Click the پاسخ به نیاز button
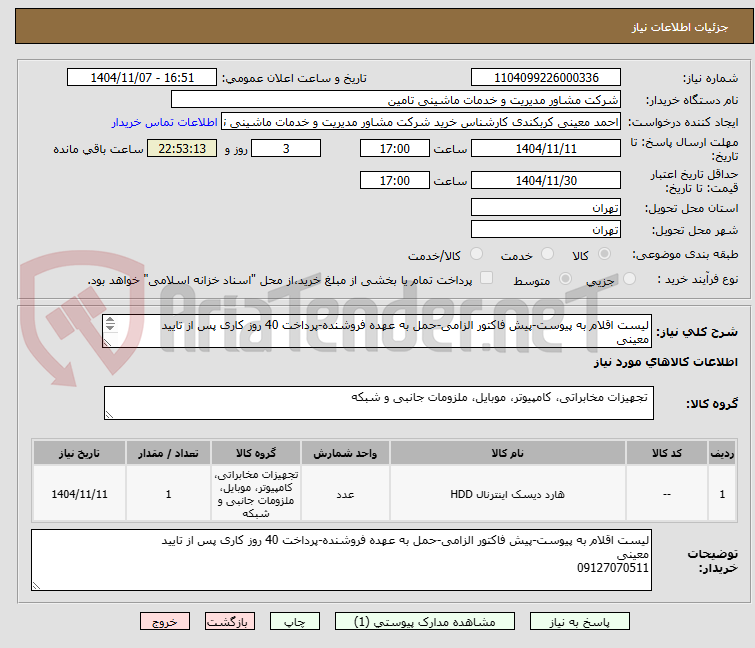This screenshot has height=648, width=755. coord(580,622)
